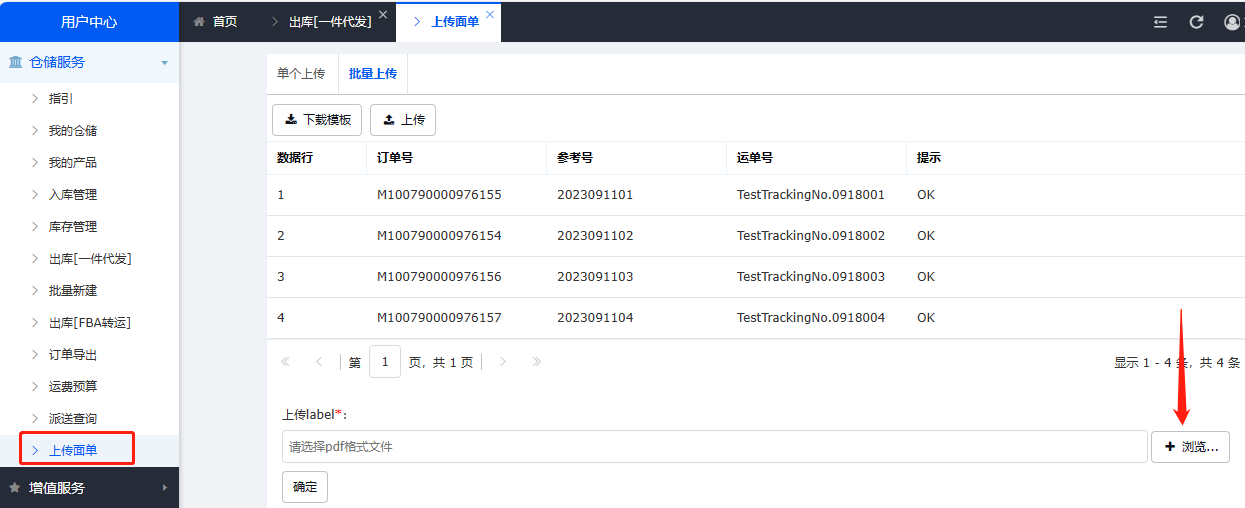Open 出库[FBA转运] in the sidebar
The height and width of the screenshot is (508, 1245).
(89, 323)
